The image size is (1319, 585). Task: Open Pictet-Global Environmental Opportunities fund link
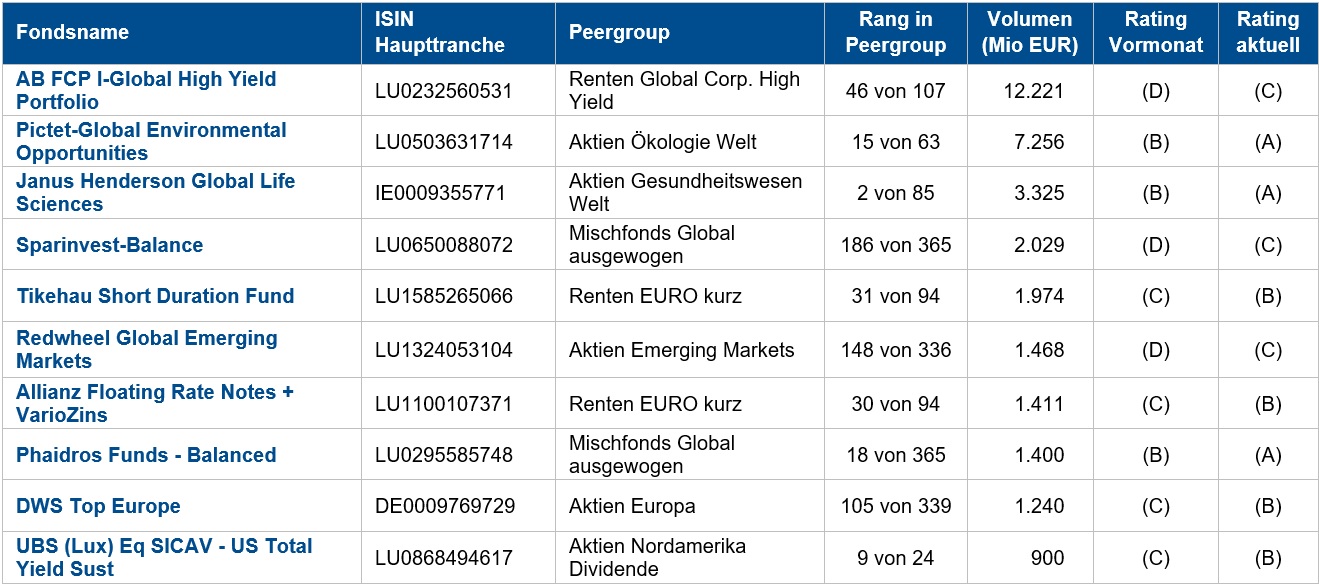tap(151, 141)
